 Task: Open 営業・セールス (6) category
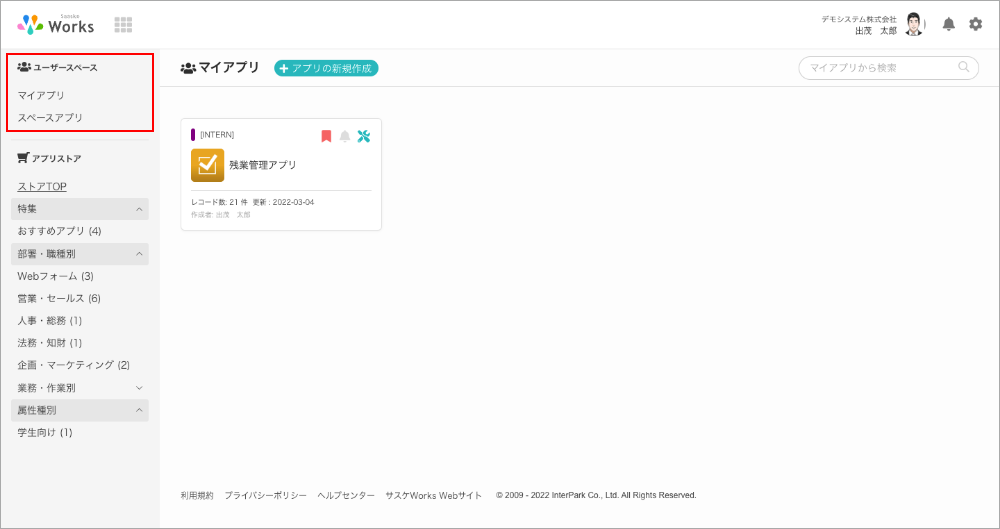point(59,298)
